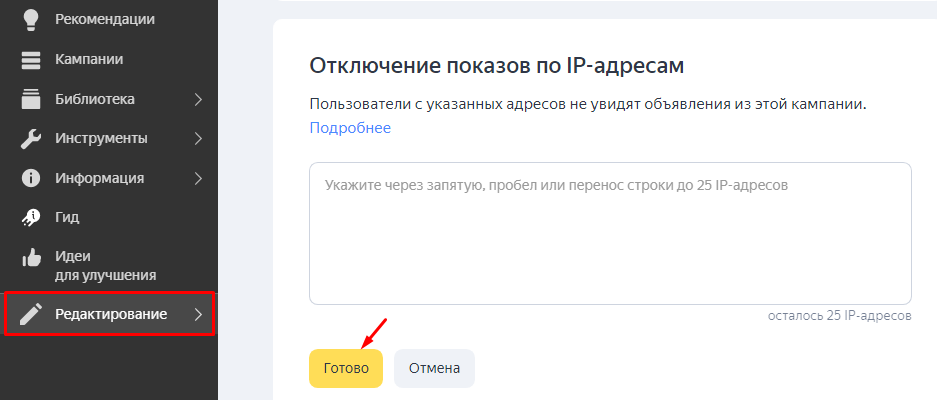
Task: Expand the Редактирование submenu chevron
Action: click(198, 315)
